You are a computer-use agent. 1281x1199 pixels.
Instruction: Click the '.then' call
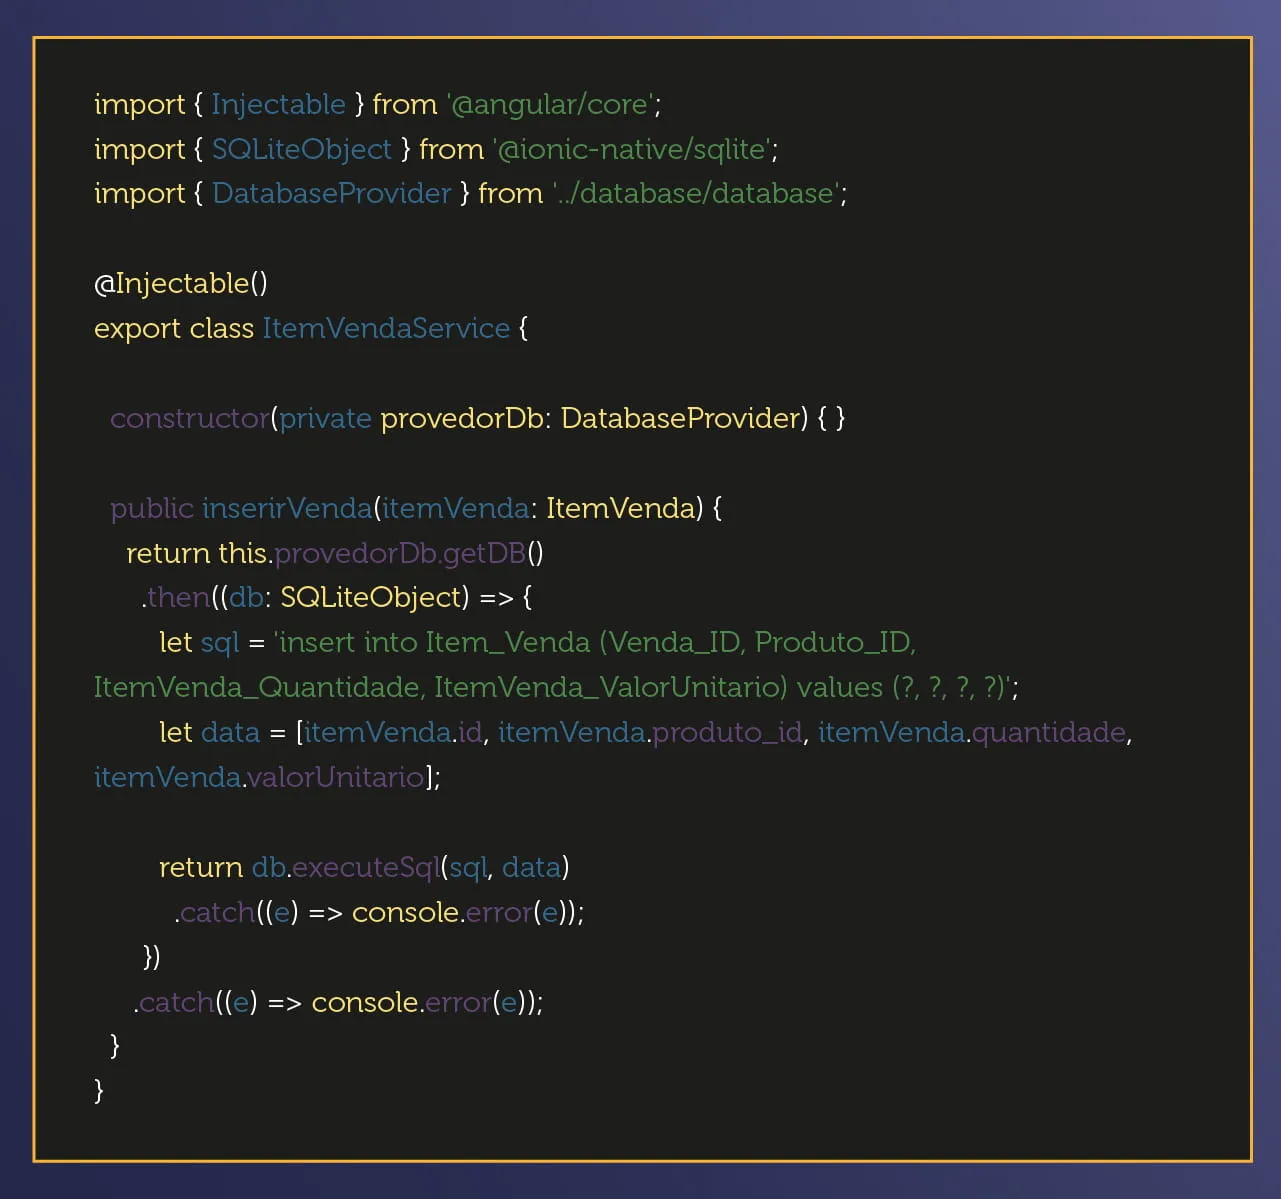coord(175,597)
